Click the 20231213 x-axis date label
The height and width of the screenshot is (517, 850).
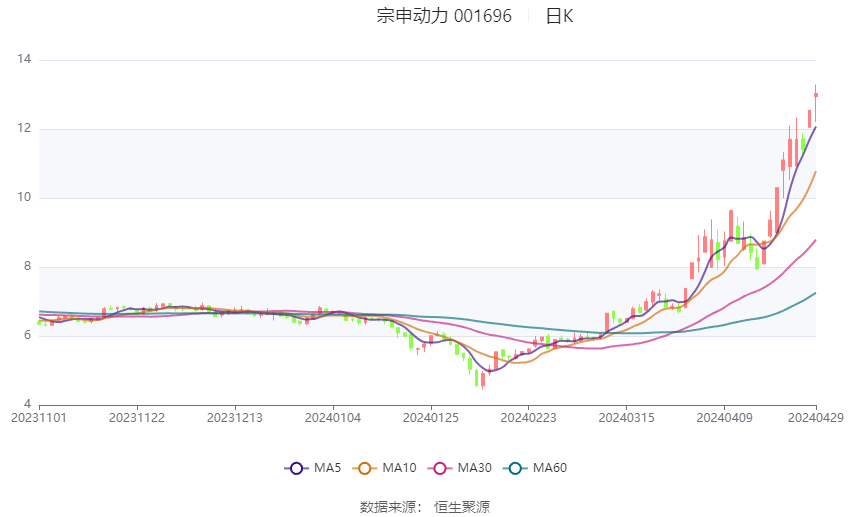(235, 418)
